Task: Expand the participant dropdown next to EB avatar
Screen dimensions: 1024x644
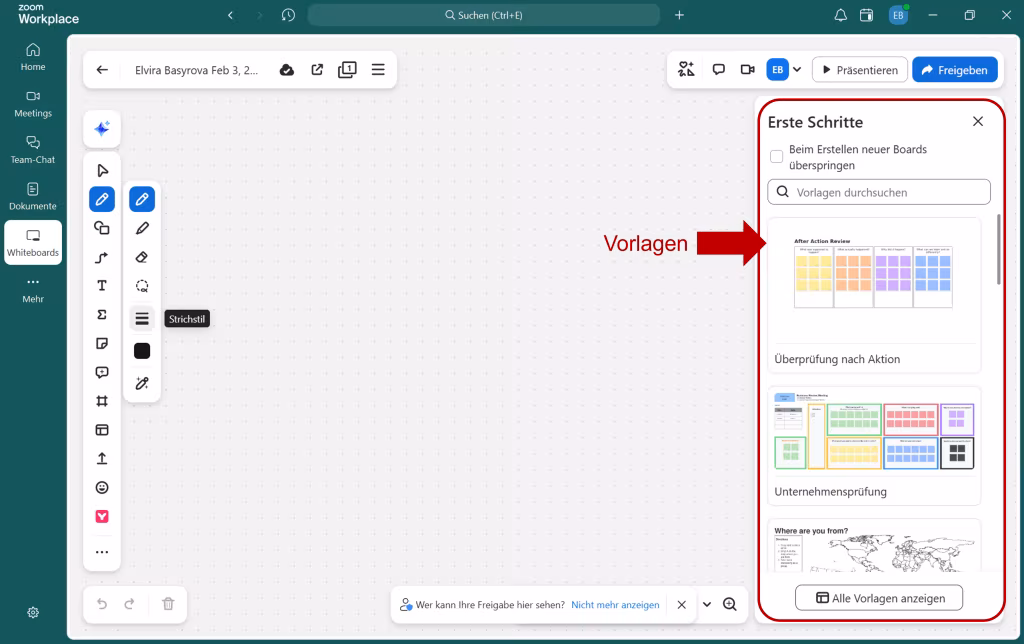Action: click(x=795, y=69)
